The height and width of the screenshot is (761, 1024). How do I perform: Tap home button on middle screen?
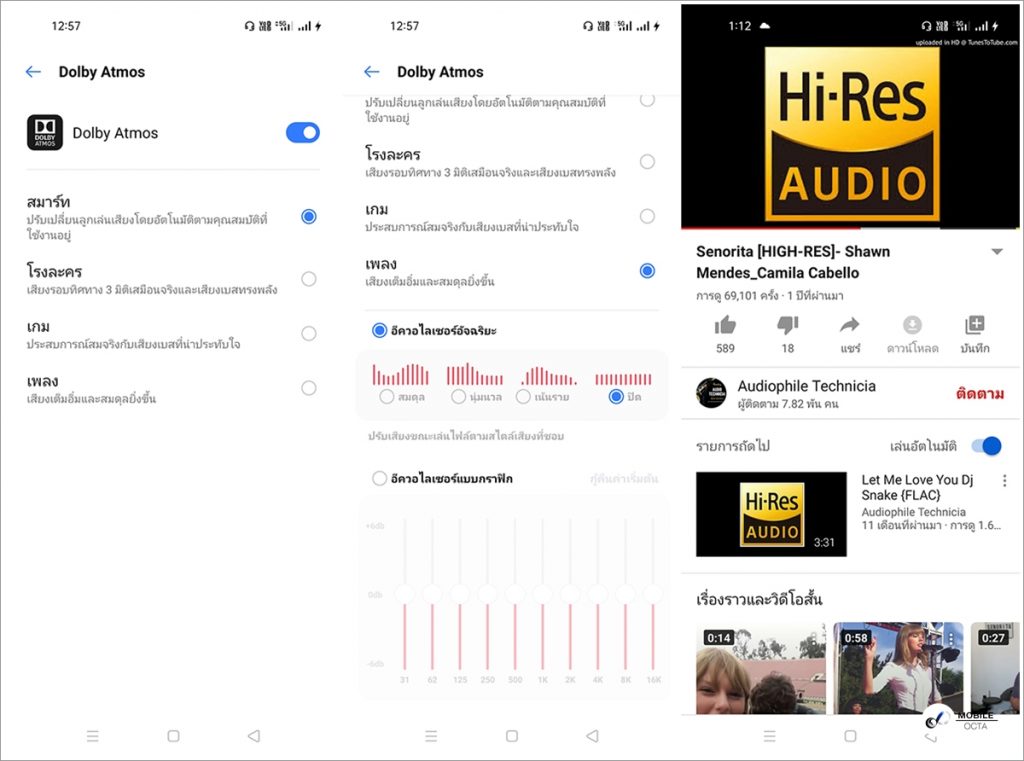[512, 736]
